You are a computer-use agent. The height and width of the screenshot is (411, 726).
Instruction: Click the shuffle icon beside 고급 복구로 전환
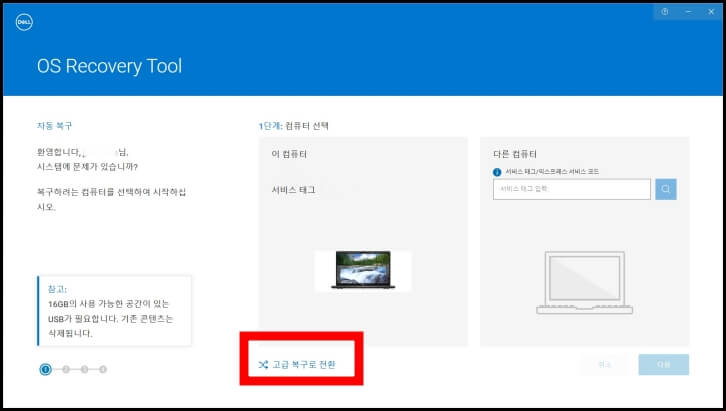click(263, 365)
